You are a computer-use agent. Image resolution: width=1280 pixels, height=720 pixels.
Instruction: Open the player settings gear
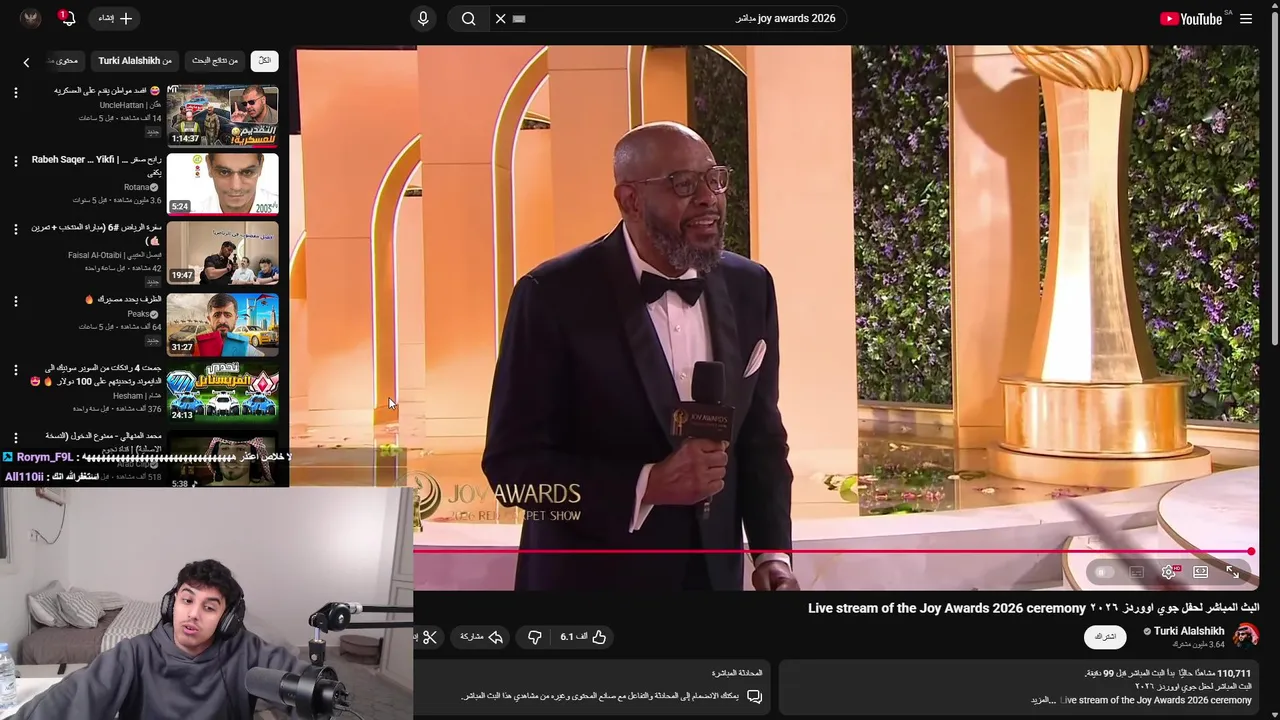(x=1169, y=572)
